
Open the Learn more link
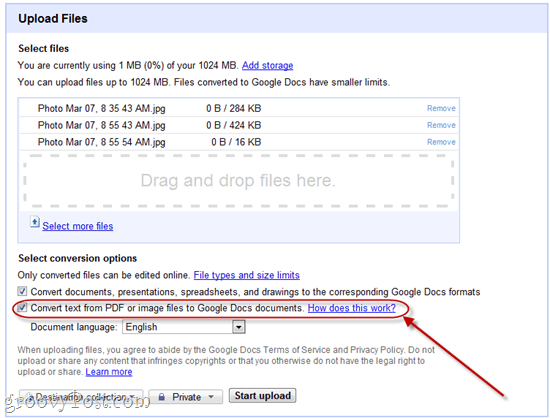(109, 372)
